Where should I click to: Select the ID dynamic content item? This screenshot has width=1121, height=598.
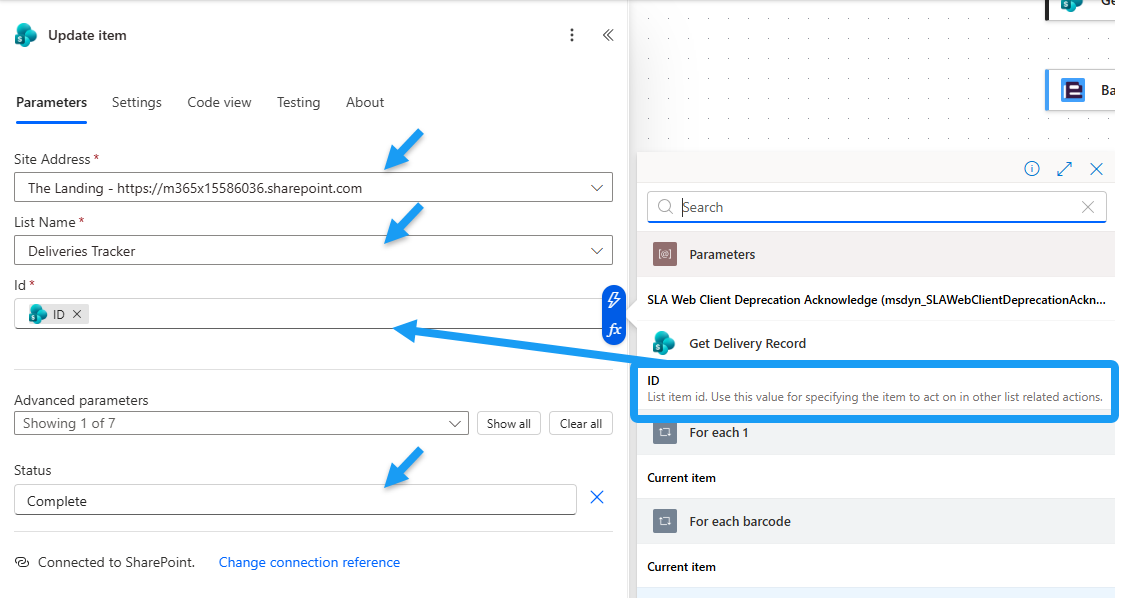[x=875, y=388]
